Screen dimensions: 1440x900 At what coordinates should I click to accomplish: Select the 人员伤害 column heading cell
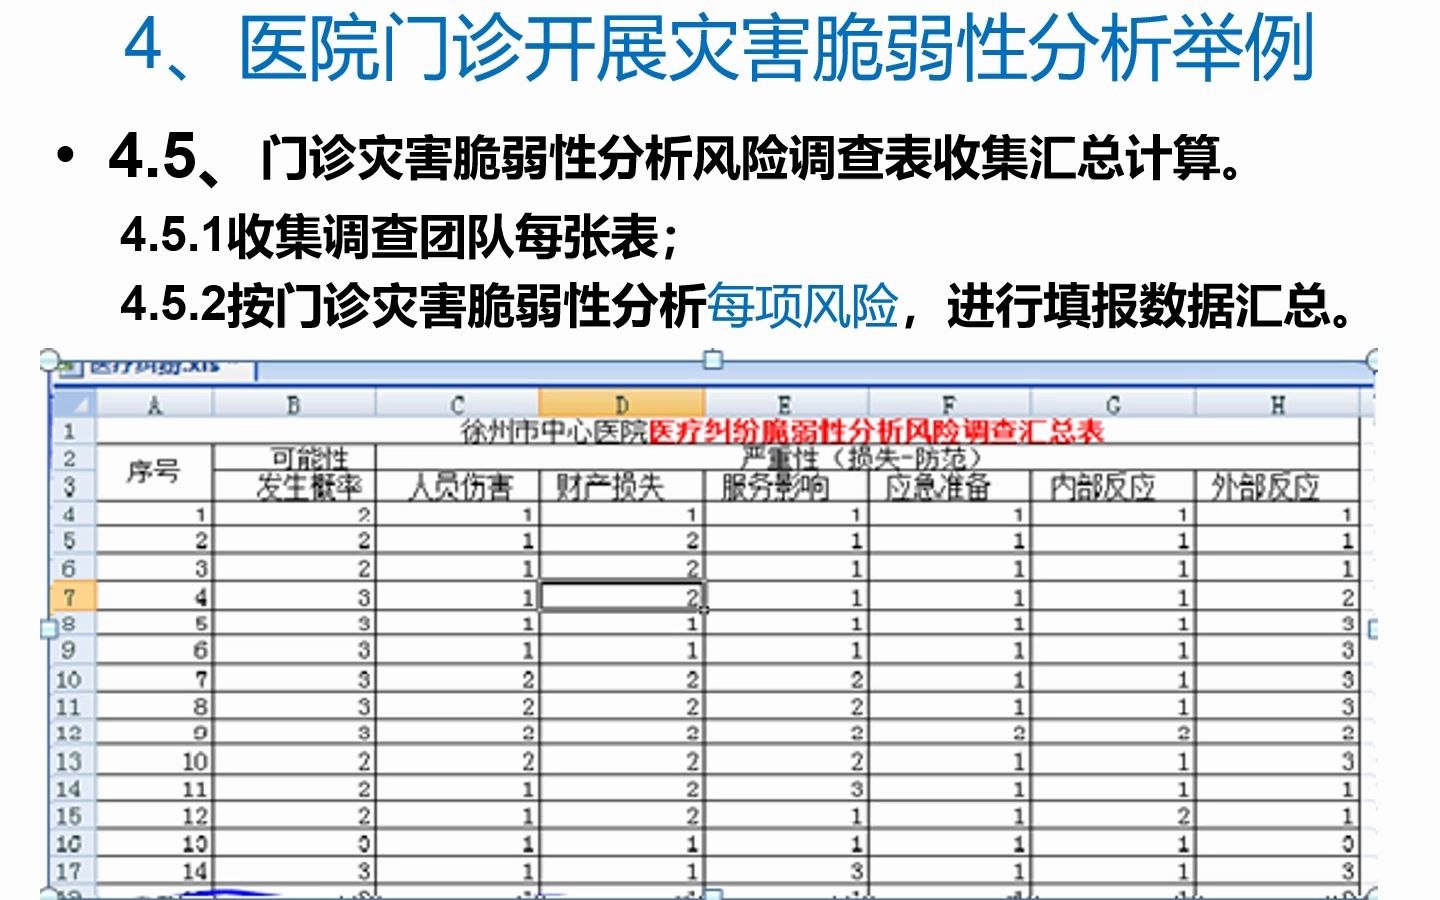(457, 487)
